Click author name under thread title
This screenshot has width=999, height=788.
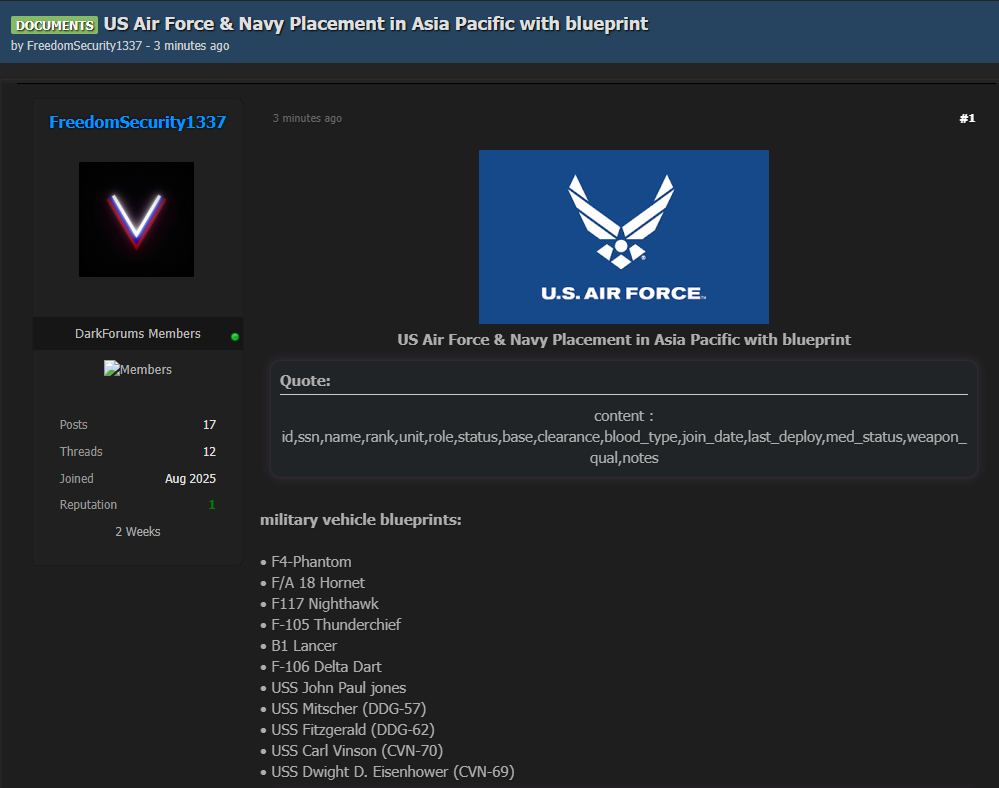coord(84,46)
